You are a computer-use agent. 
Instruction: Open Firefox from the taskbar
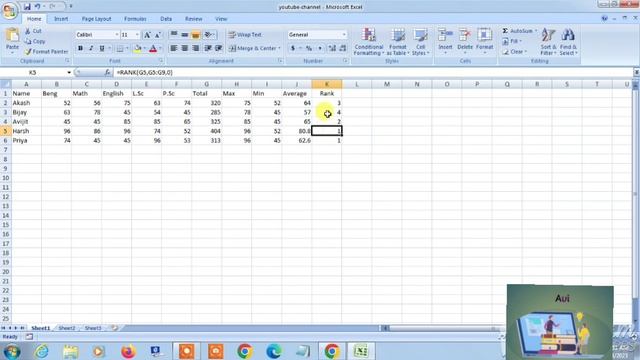(128, 351)
